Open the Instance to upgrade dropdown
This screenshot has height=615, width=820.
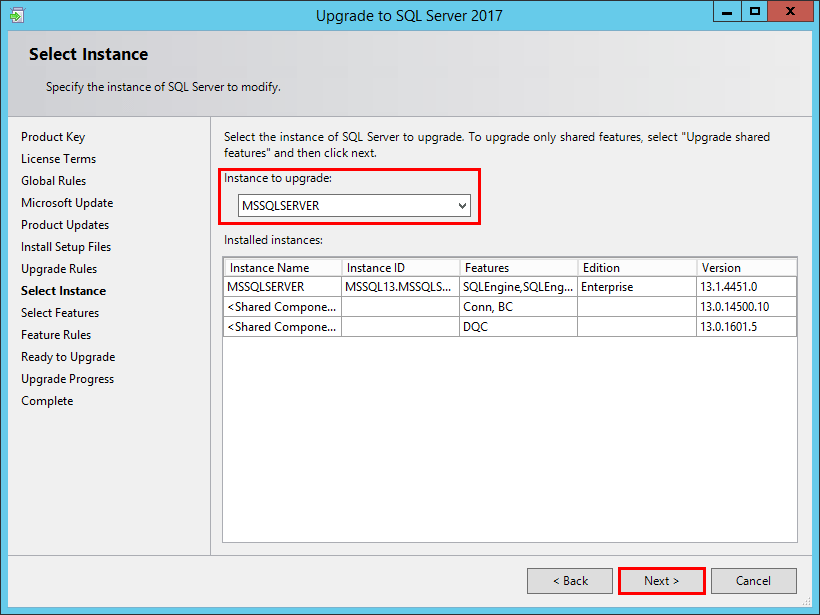[x=354, y=206]
